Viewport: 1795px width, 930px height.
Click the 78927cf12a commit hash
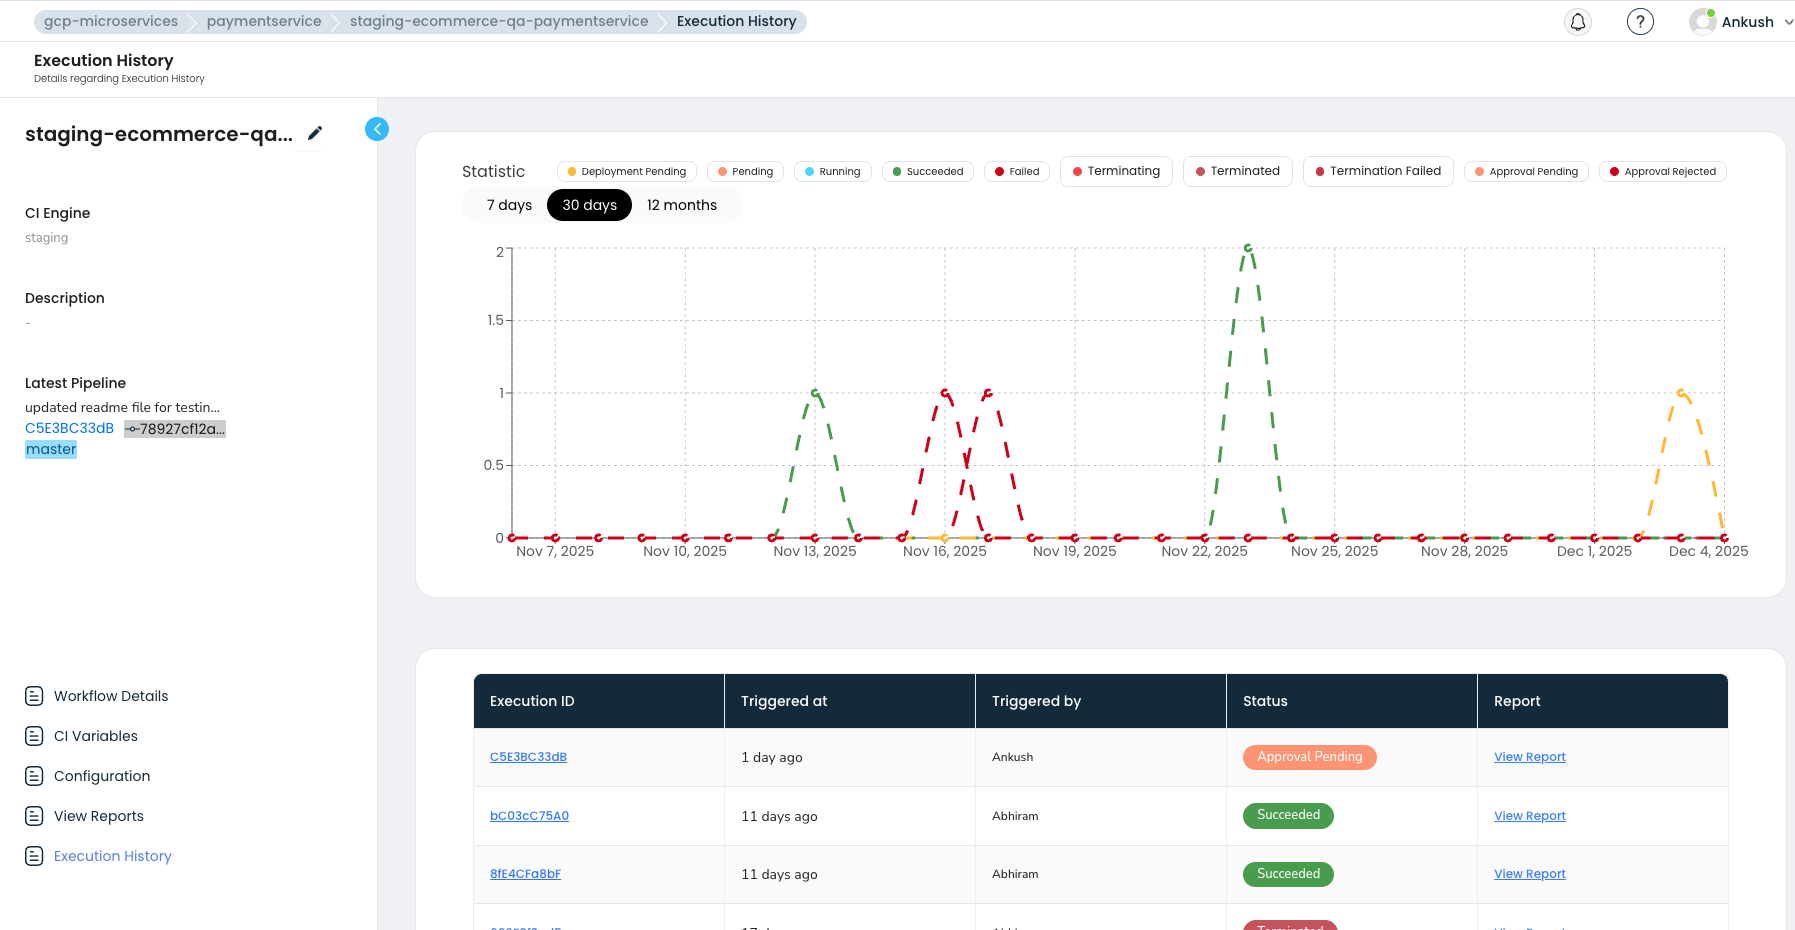point(175,429)
